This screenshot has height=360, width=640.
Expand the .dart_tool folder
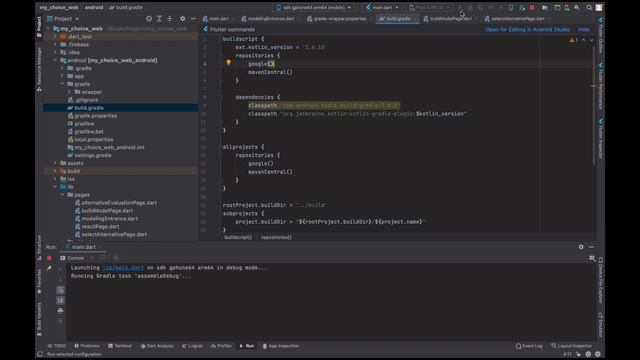click(56, 36)
